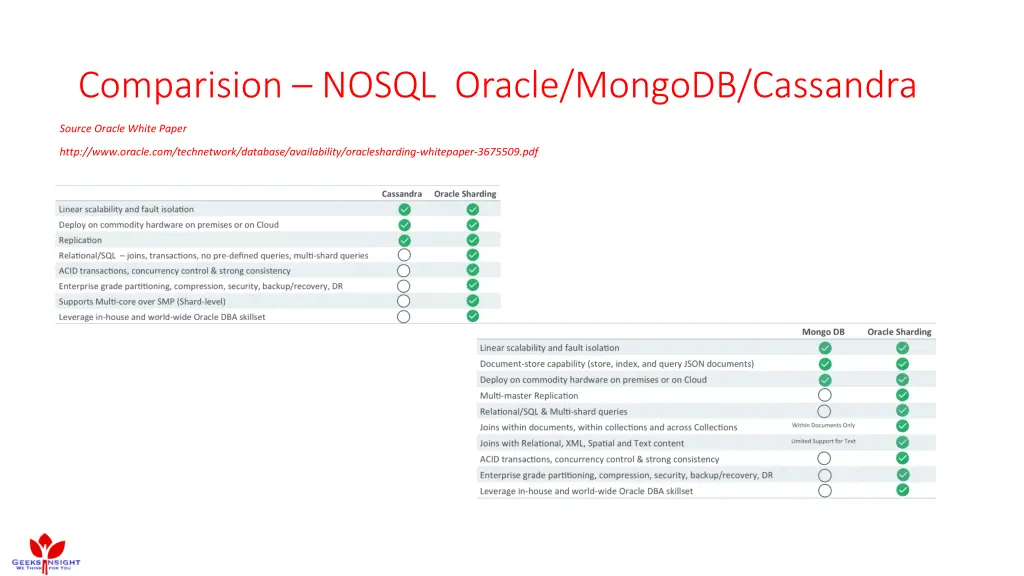Click Oracle Sharding header in Cassandra table
Screen dimensions: 1024x576
tap(465, 194)
